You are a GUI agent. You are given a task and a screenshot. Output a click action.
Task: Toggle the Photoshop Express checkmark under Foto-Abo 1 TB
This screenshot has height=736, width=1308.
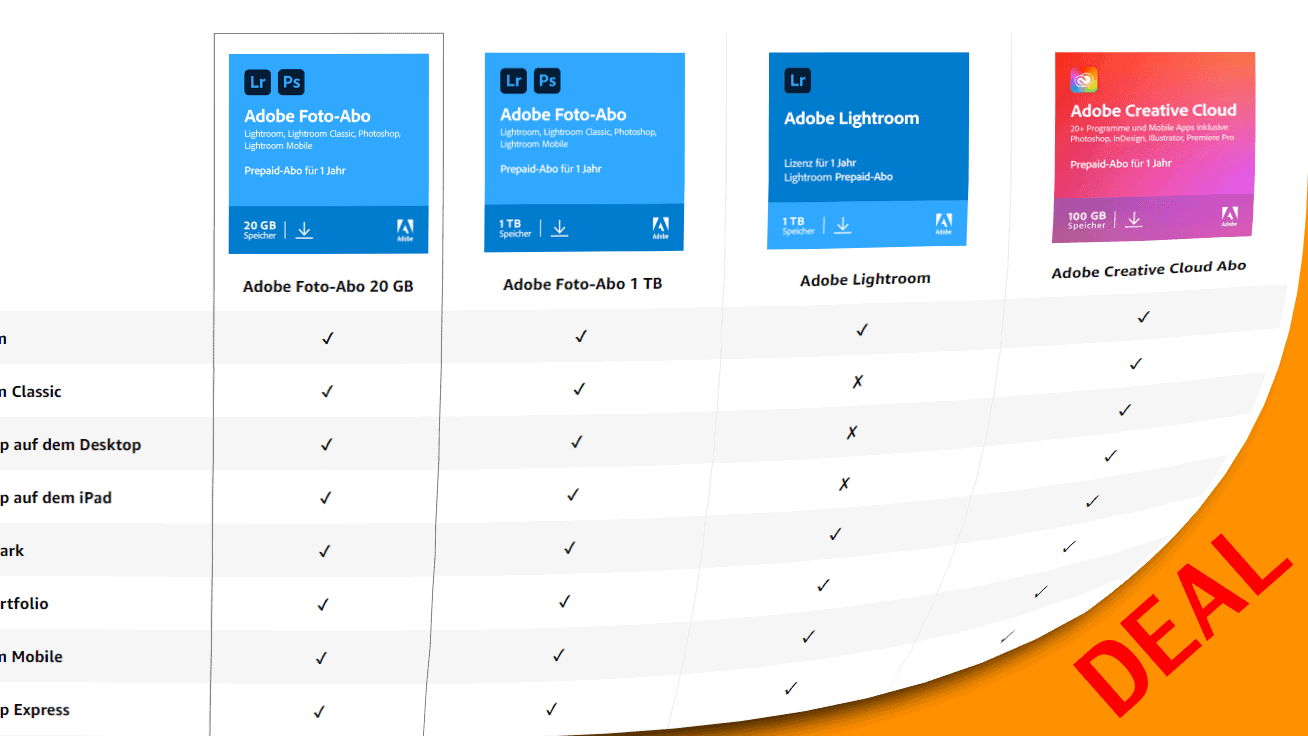point(550,709)
